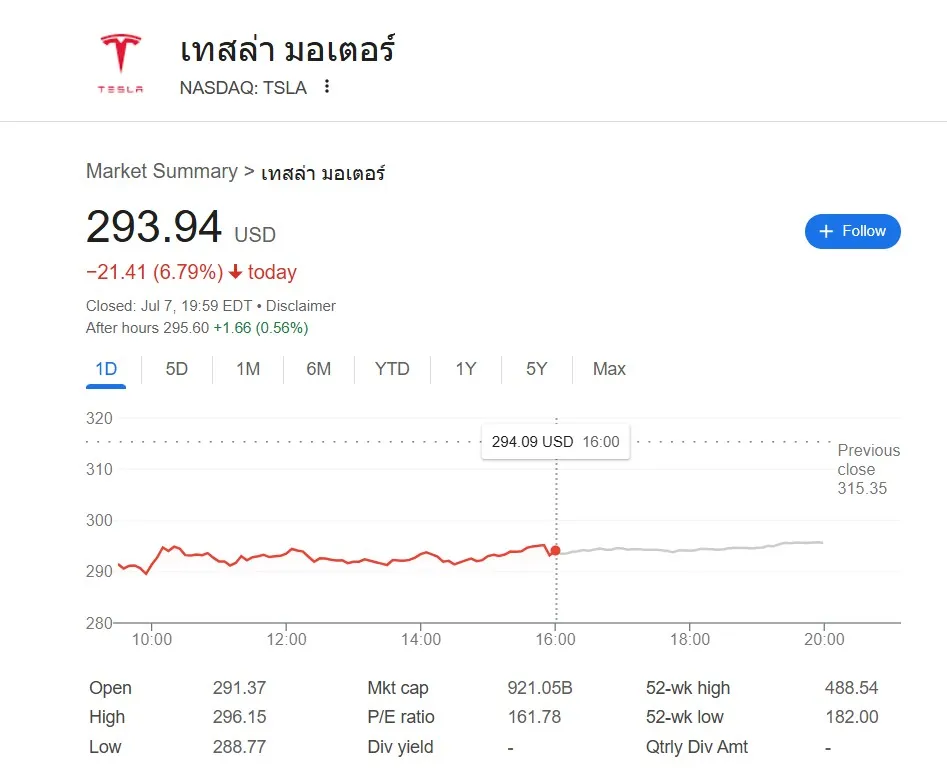Image resolution: width=947 pixels, height=771 pixels.
Task: Open the Disclaimer link
Action: 301,306
